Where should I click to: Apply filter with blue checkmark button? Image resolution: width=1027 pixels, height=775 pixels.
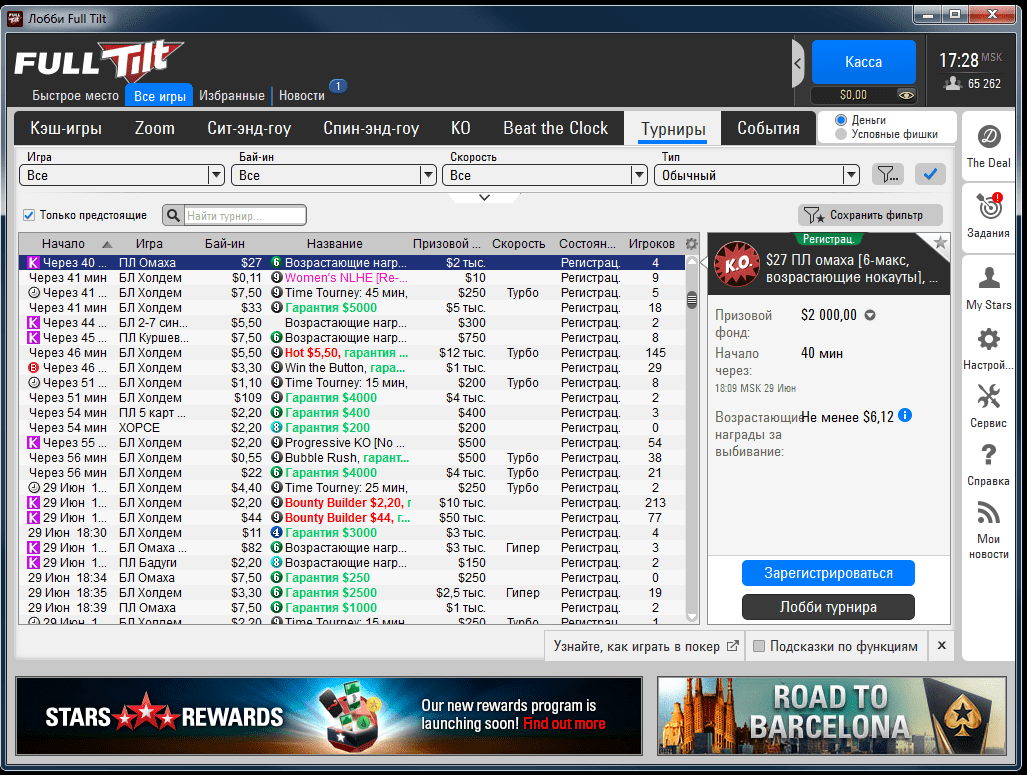point(930,174)
